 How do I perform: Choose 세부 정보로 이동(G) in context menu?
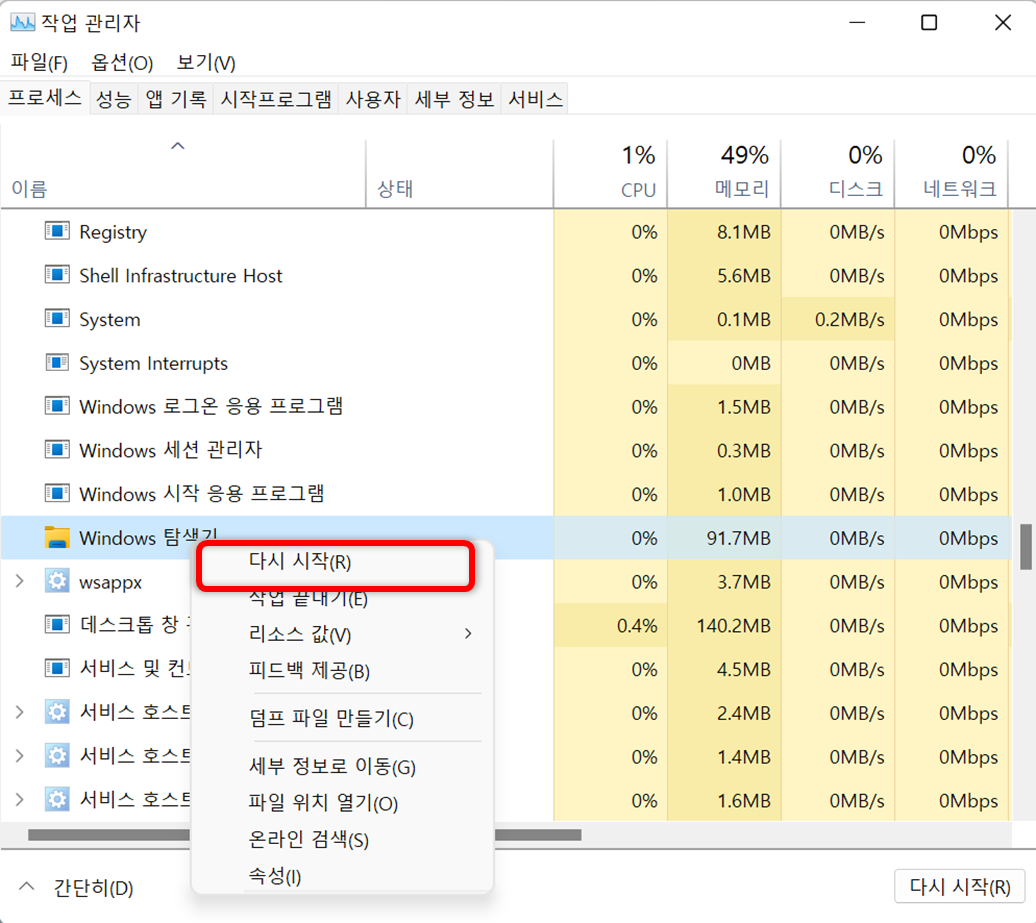342,767
